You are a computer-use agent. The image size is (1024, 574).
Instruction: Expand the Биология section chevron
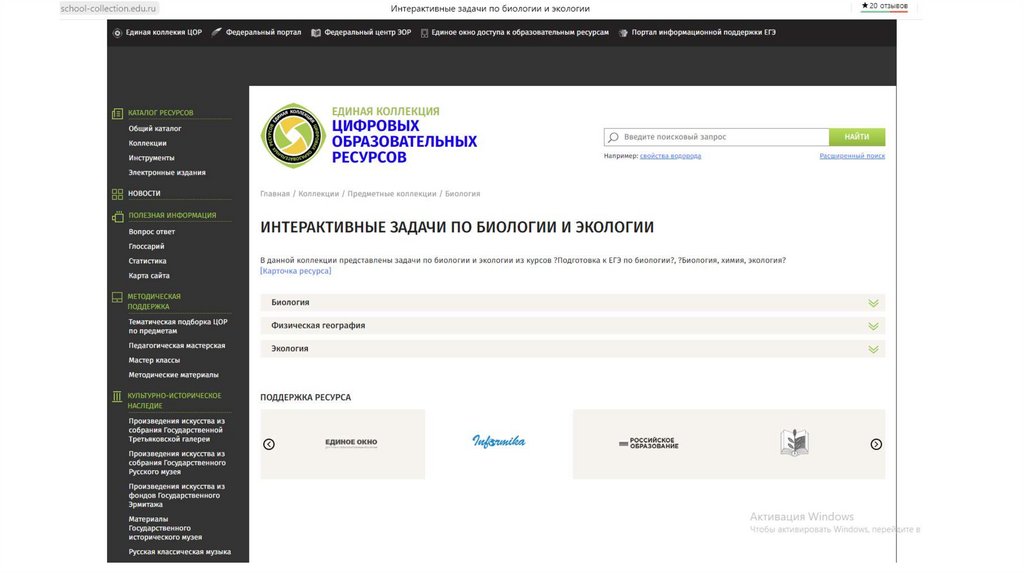(873, 303)
